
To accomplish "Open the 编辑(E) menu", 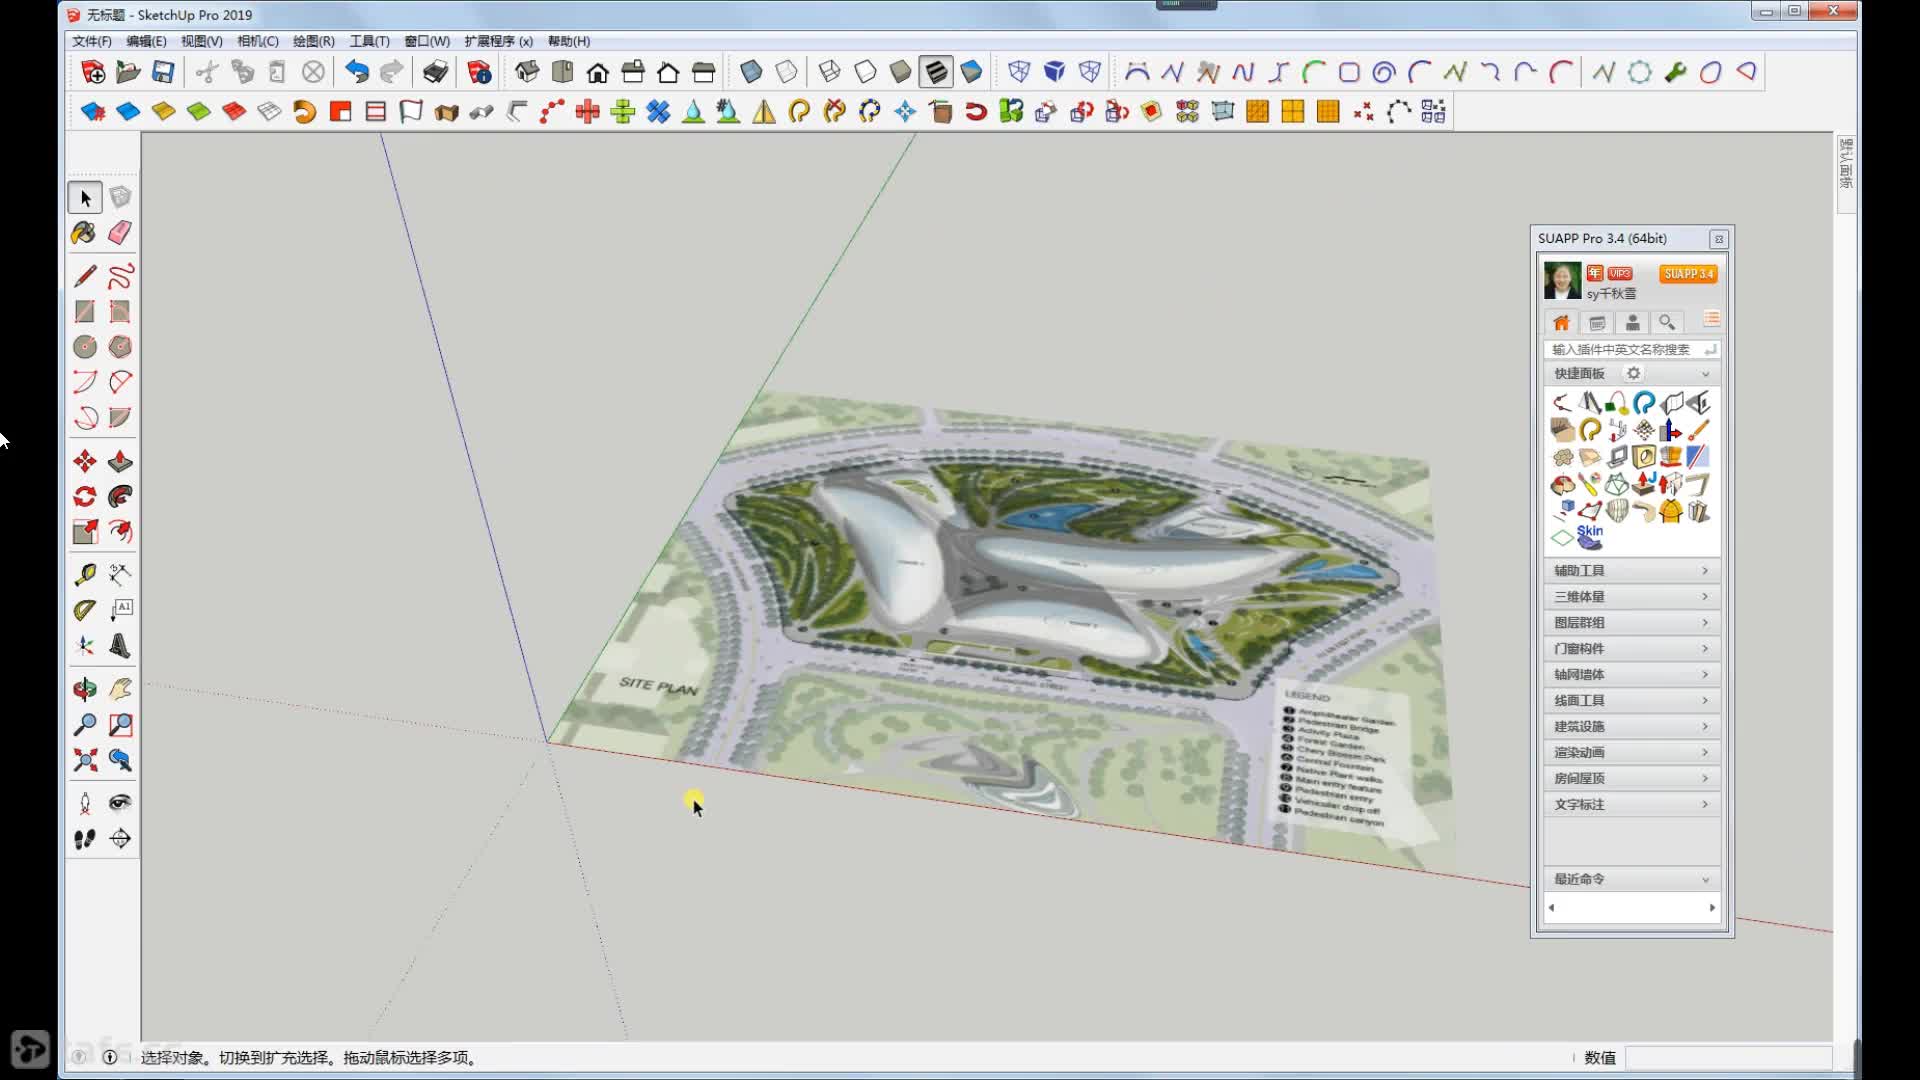I will pyautogui.click(x=146, y=41).
